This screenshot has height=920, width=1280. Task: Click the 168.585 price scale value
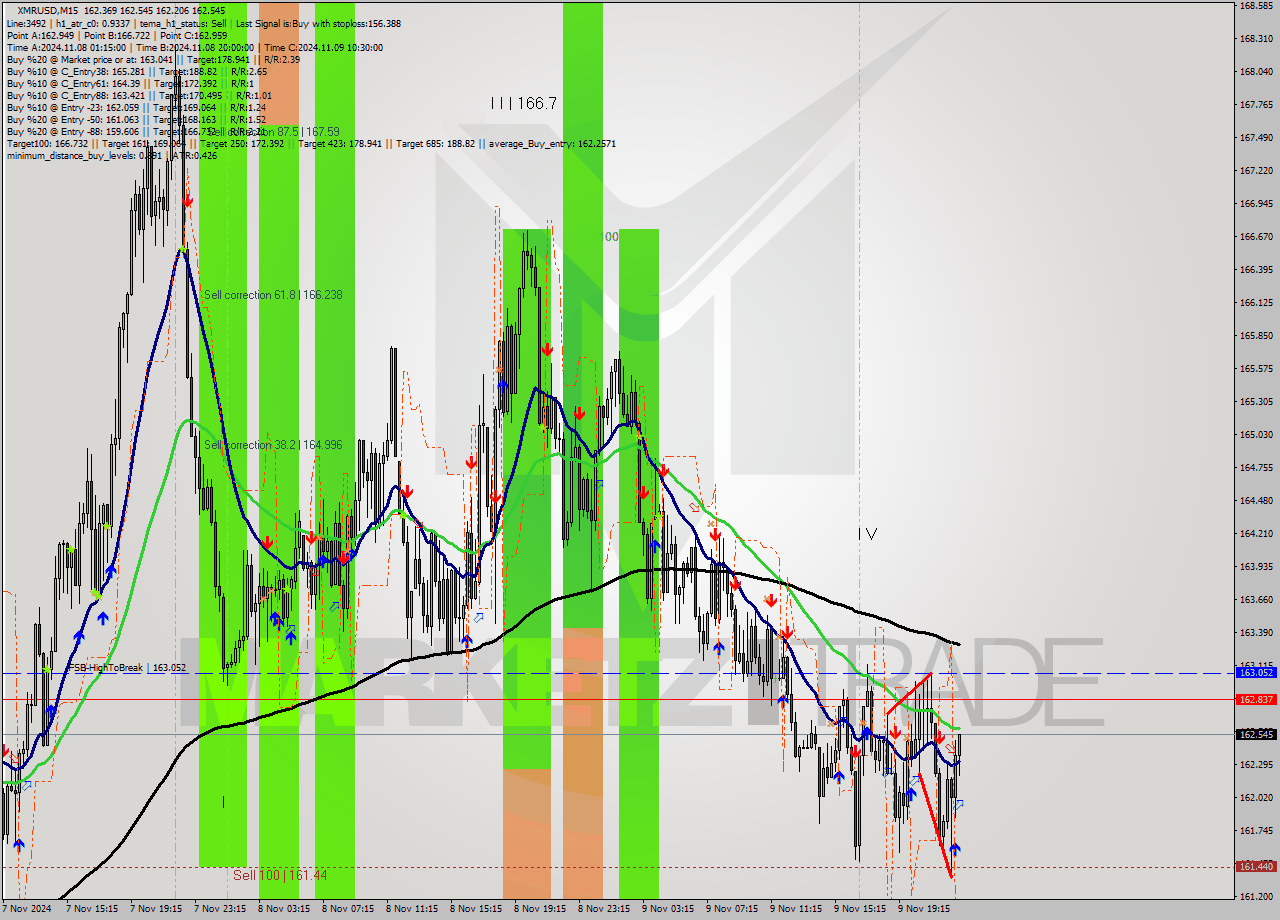[1255, 6]
